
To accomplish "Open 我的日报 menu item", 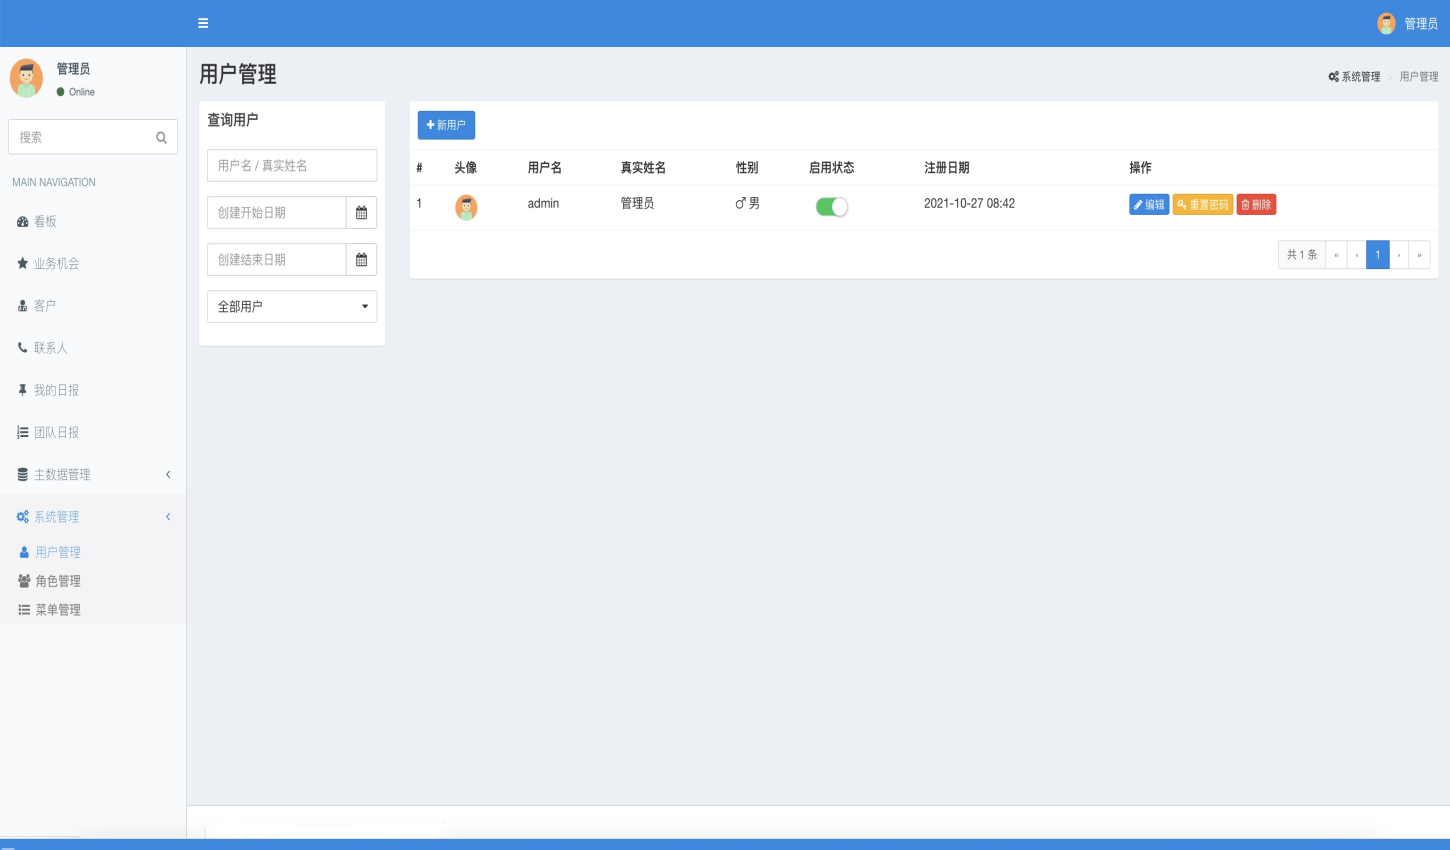I will tap(93, 390).
